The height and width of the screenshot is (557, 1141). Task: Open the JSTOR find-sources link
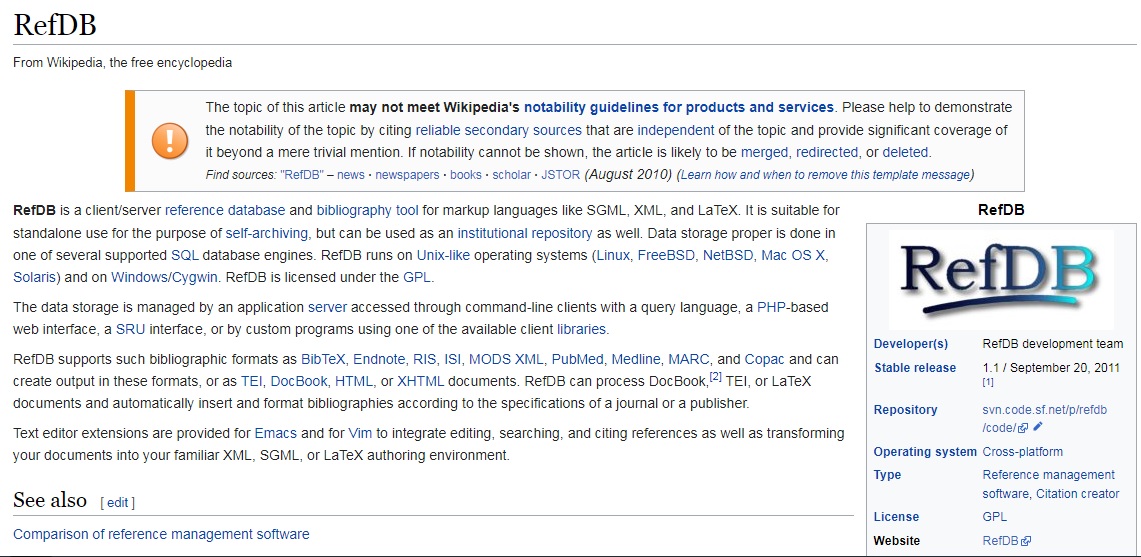pos(560,175)
